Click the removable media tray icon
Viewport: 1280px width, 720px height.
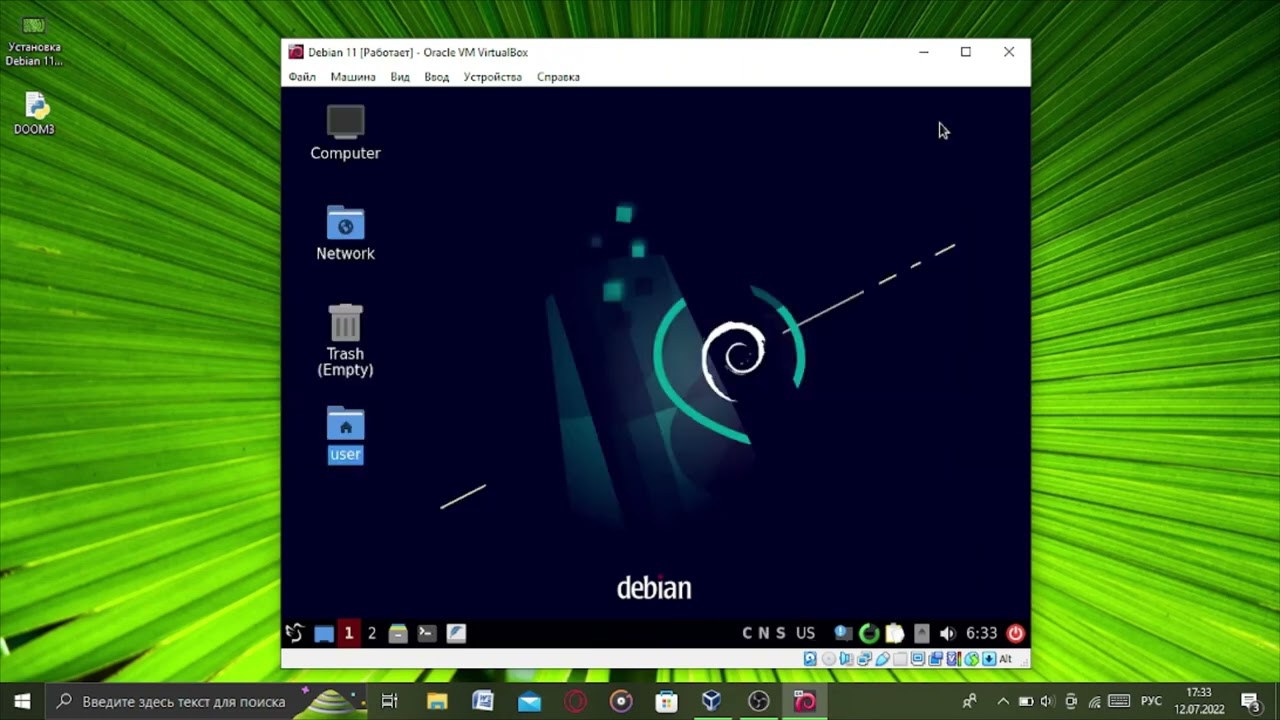pos(921,633)
